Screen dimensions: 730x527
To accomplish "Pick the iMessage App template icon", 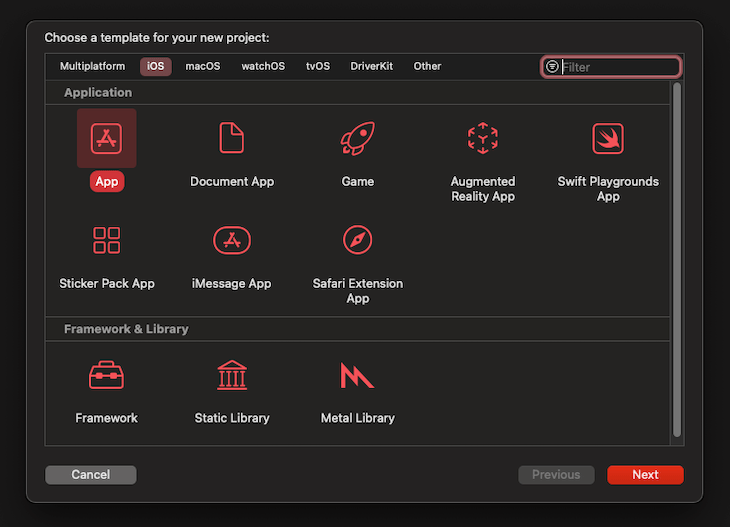I will [x=232, y=240].
